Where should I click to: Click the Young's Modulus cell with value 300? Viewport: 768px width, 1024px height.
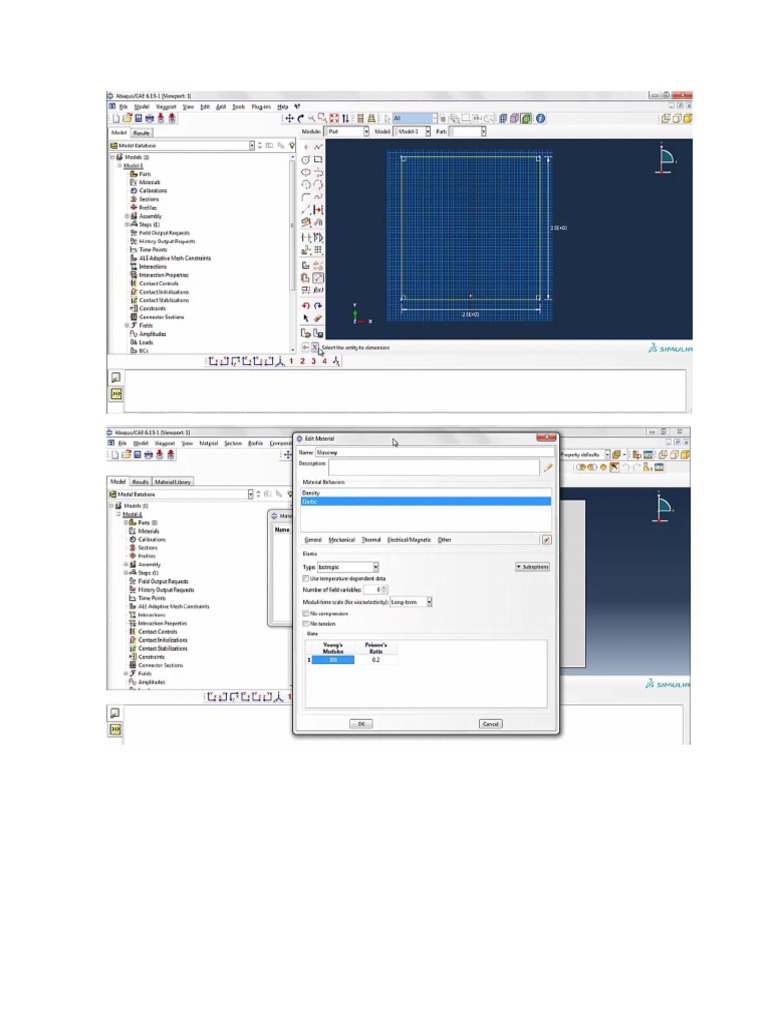click(x=333, y=660)
